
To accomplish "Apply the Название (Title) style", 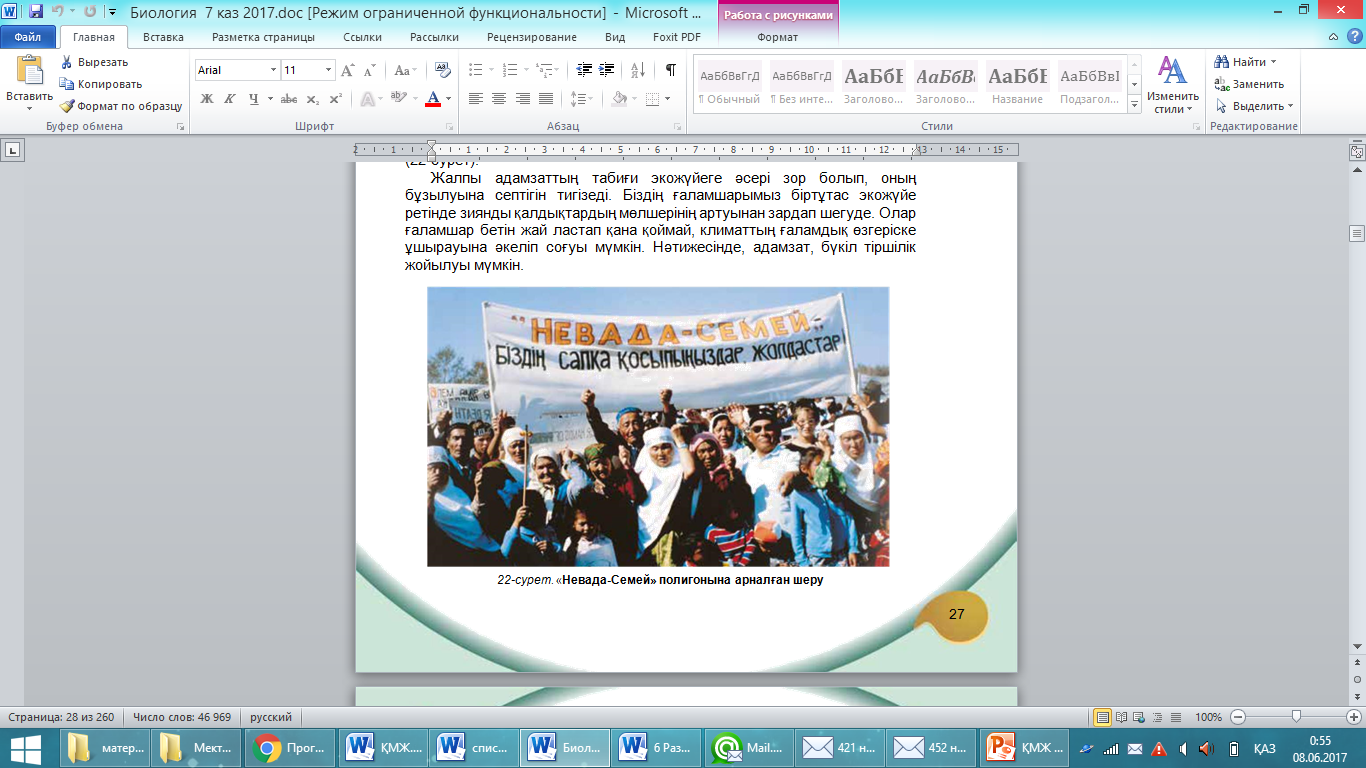I will (x=1018, y=85).
